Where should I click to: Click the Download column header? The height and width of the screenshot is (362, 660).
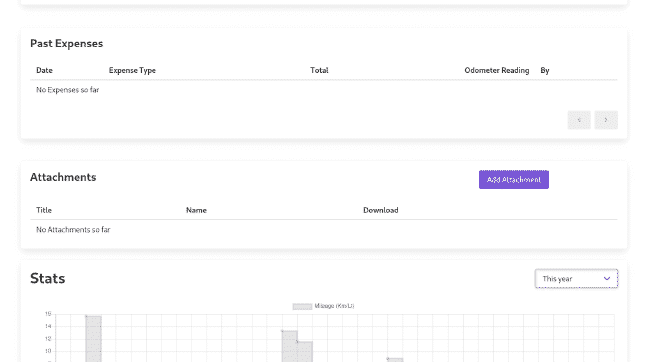381,210
